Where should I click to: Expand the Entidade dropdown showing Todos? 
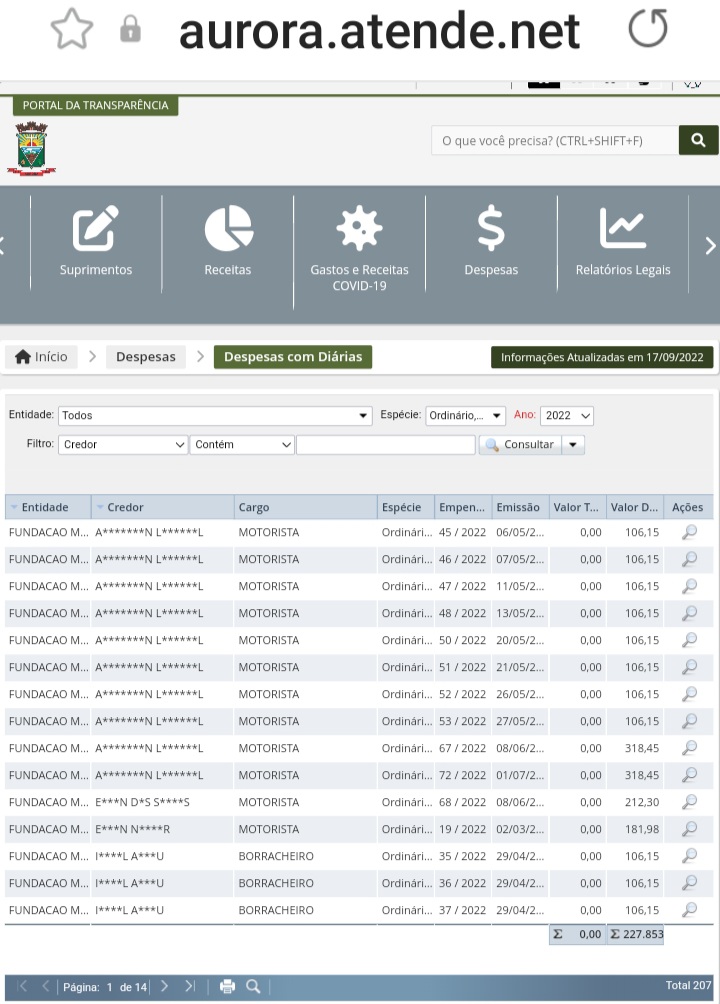click(x=215, y=416)
